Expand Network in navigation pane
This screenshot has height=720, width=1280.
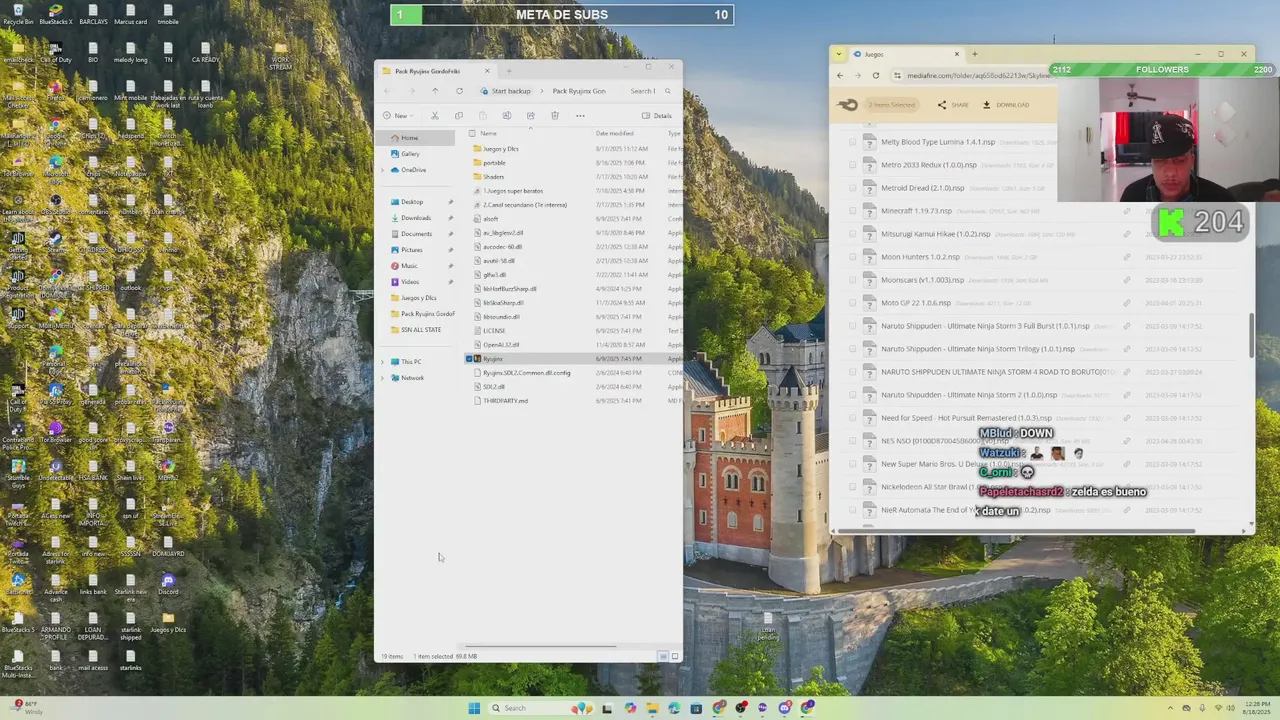[382, 378]
